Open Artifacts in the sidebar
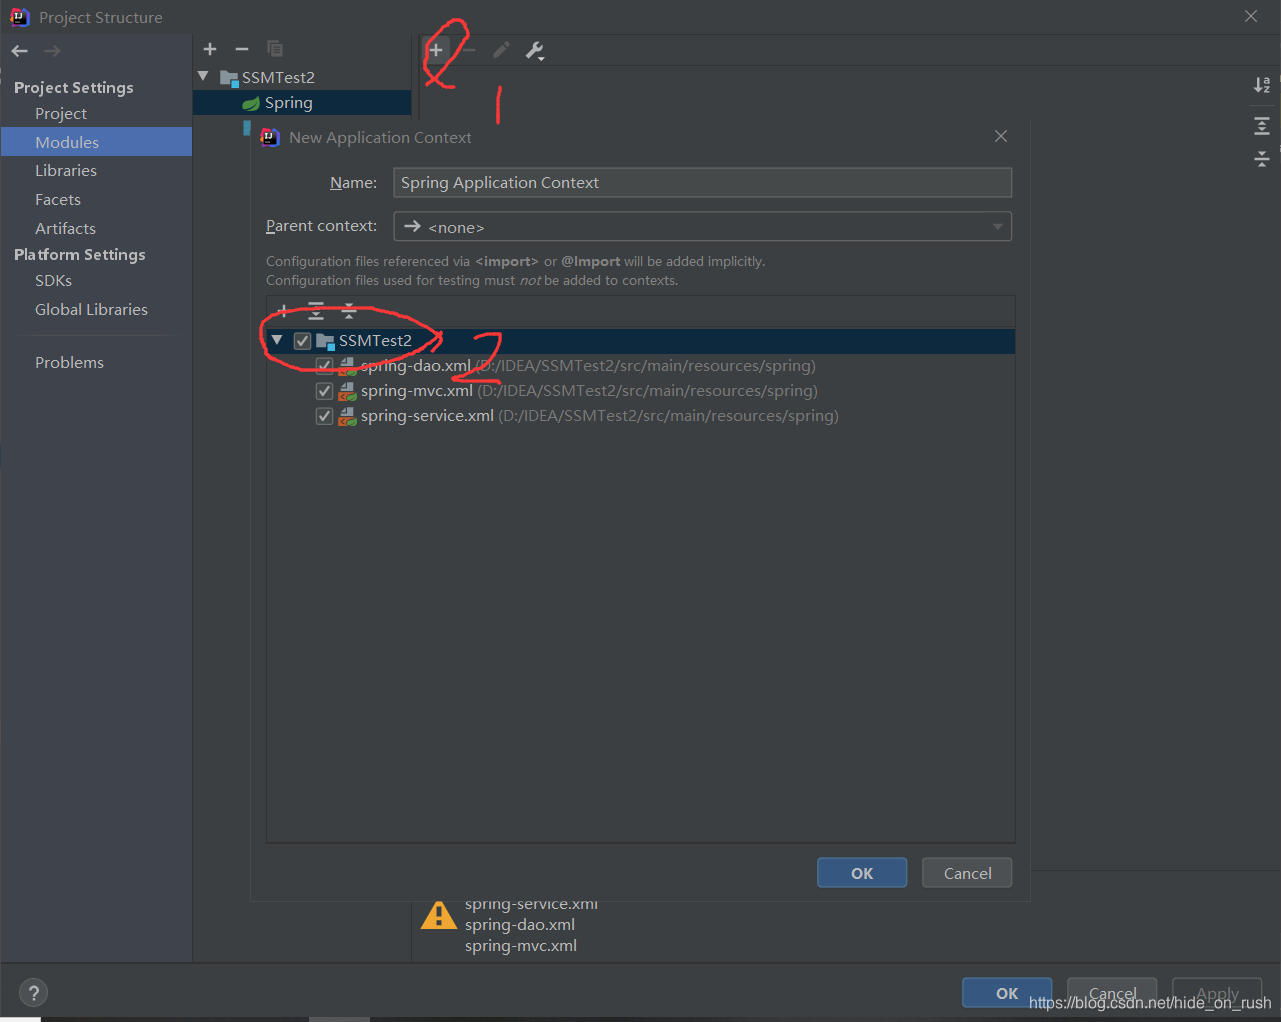The width and height of the screenshot is (1281, 1022). tap(65, 229)
